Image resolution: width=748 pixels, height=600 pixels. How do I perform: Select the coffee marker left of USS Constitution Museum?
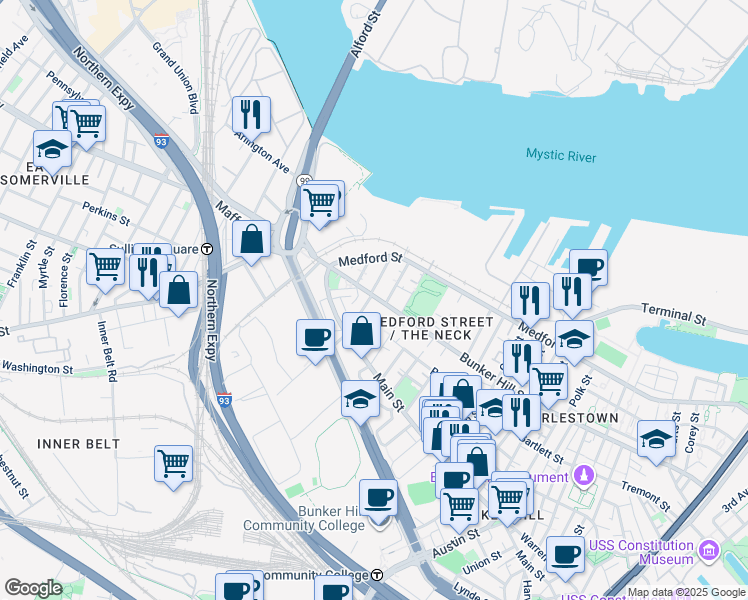tap(565, 553)
